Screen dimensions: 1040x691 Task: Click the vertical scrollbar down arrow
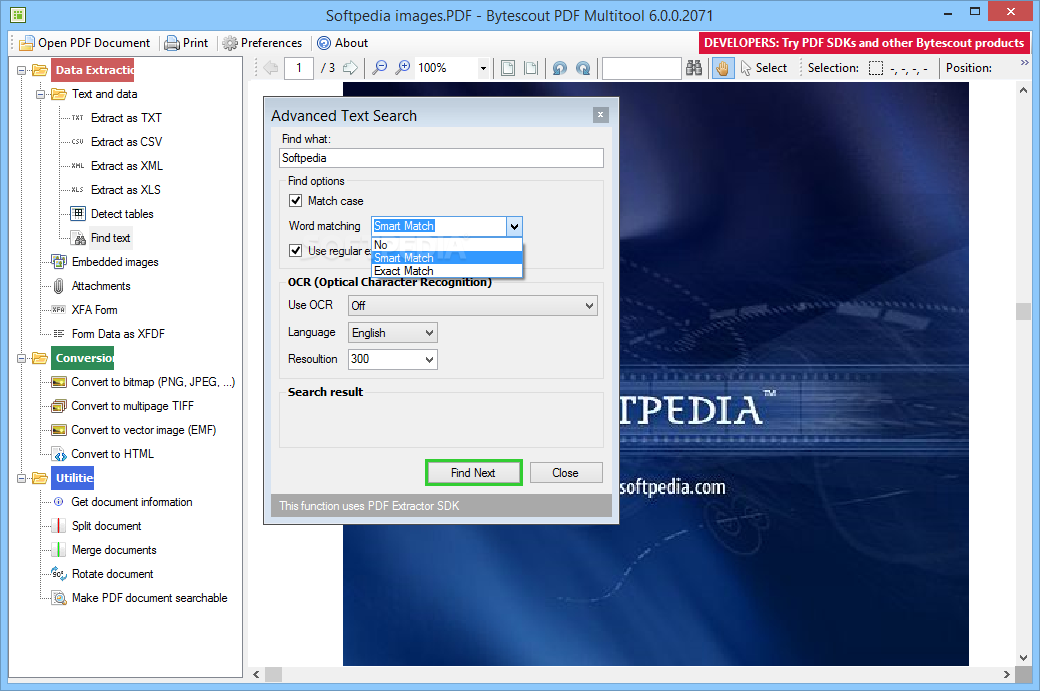click(1023, 658)
